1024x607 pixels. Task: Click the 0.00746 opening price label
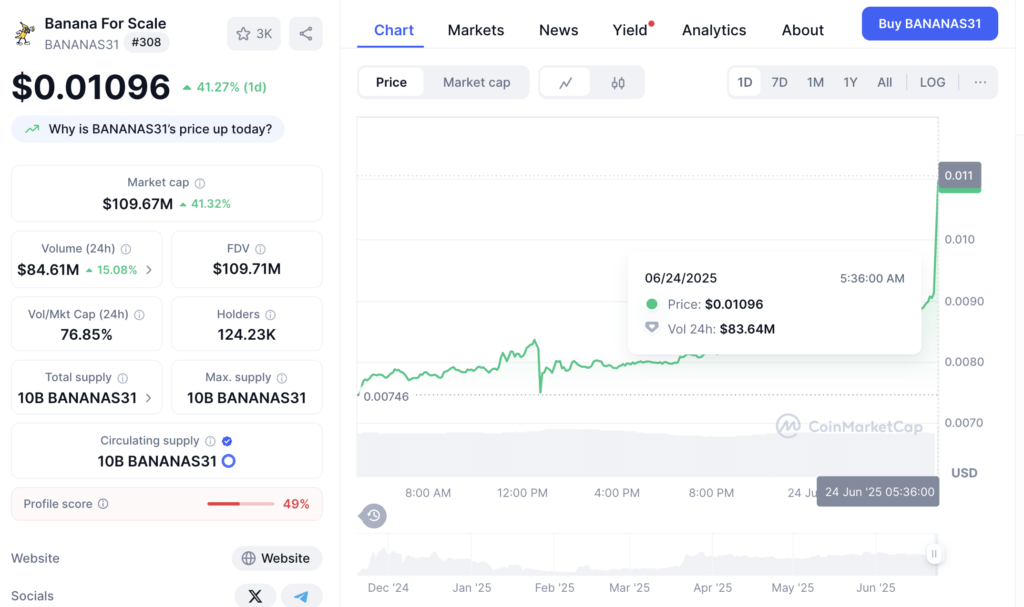point(385,397)
